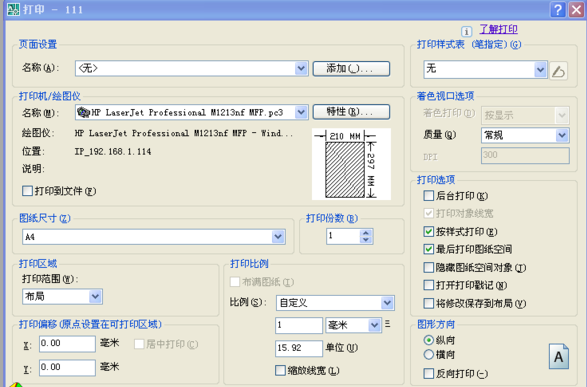Select 纵向 orientation radio button
The image size is (587, 387).
pos(428,340)
